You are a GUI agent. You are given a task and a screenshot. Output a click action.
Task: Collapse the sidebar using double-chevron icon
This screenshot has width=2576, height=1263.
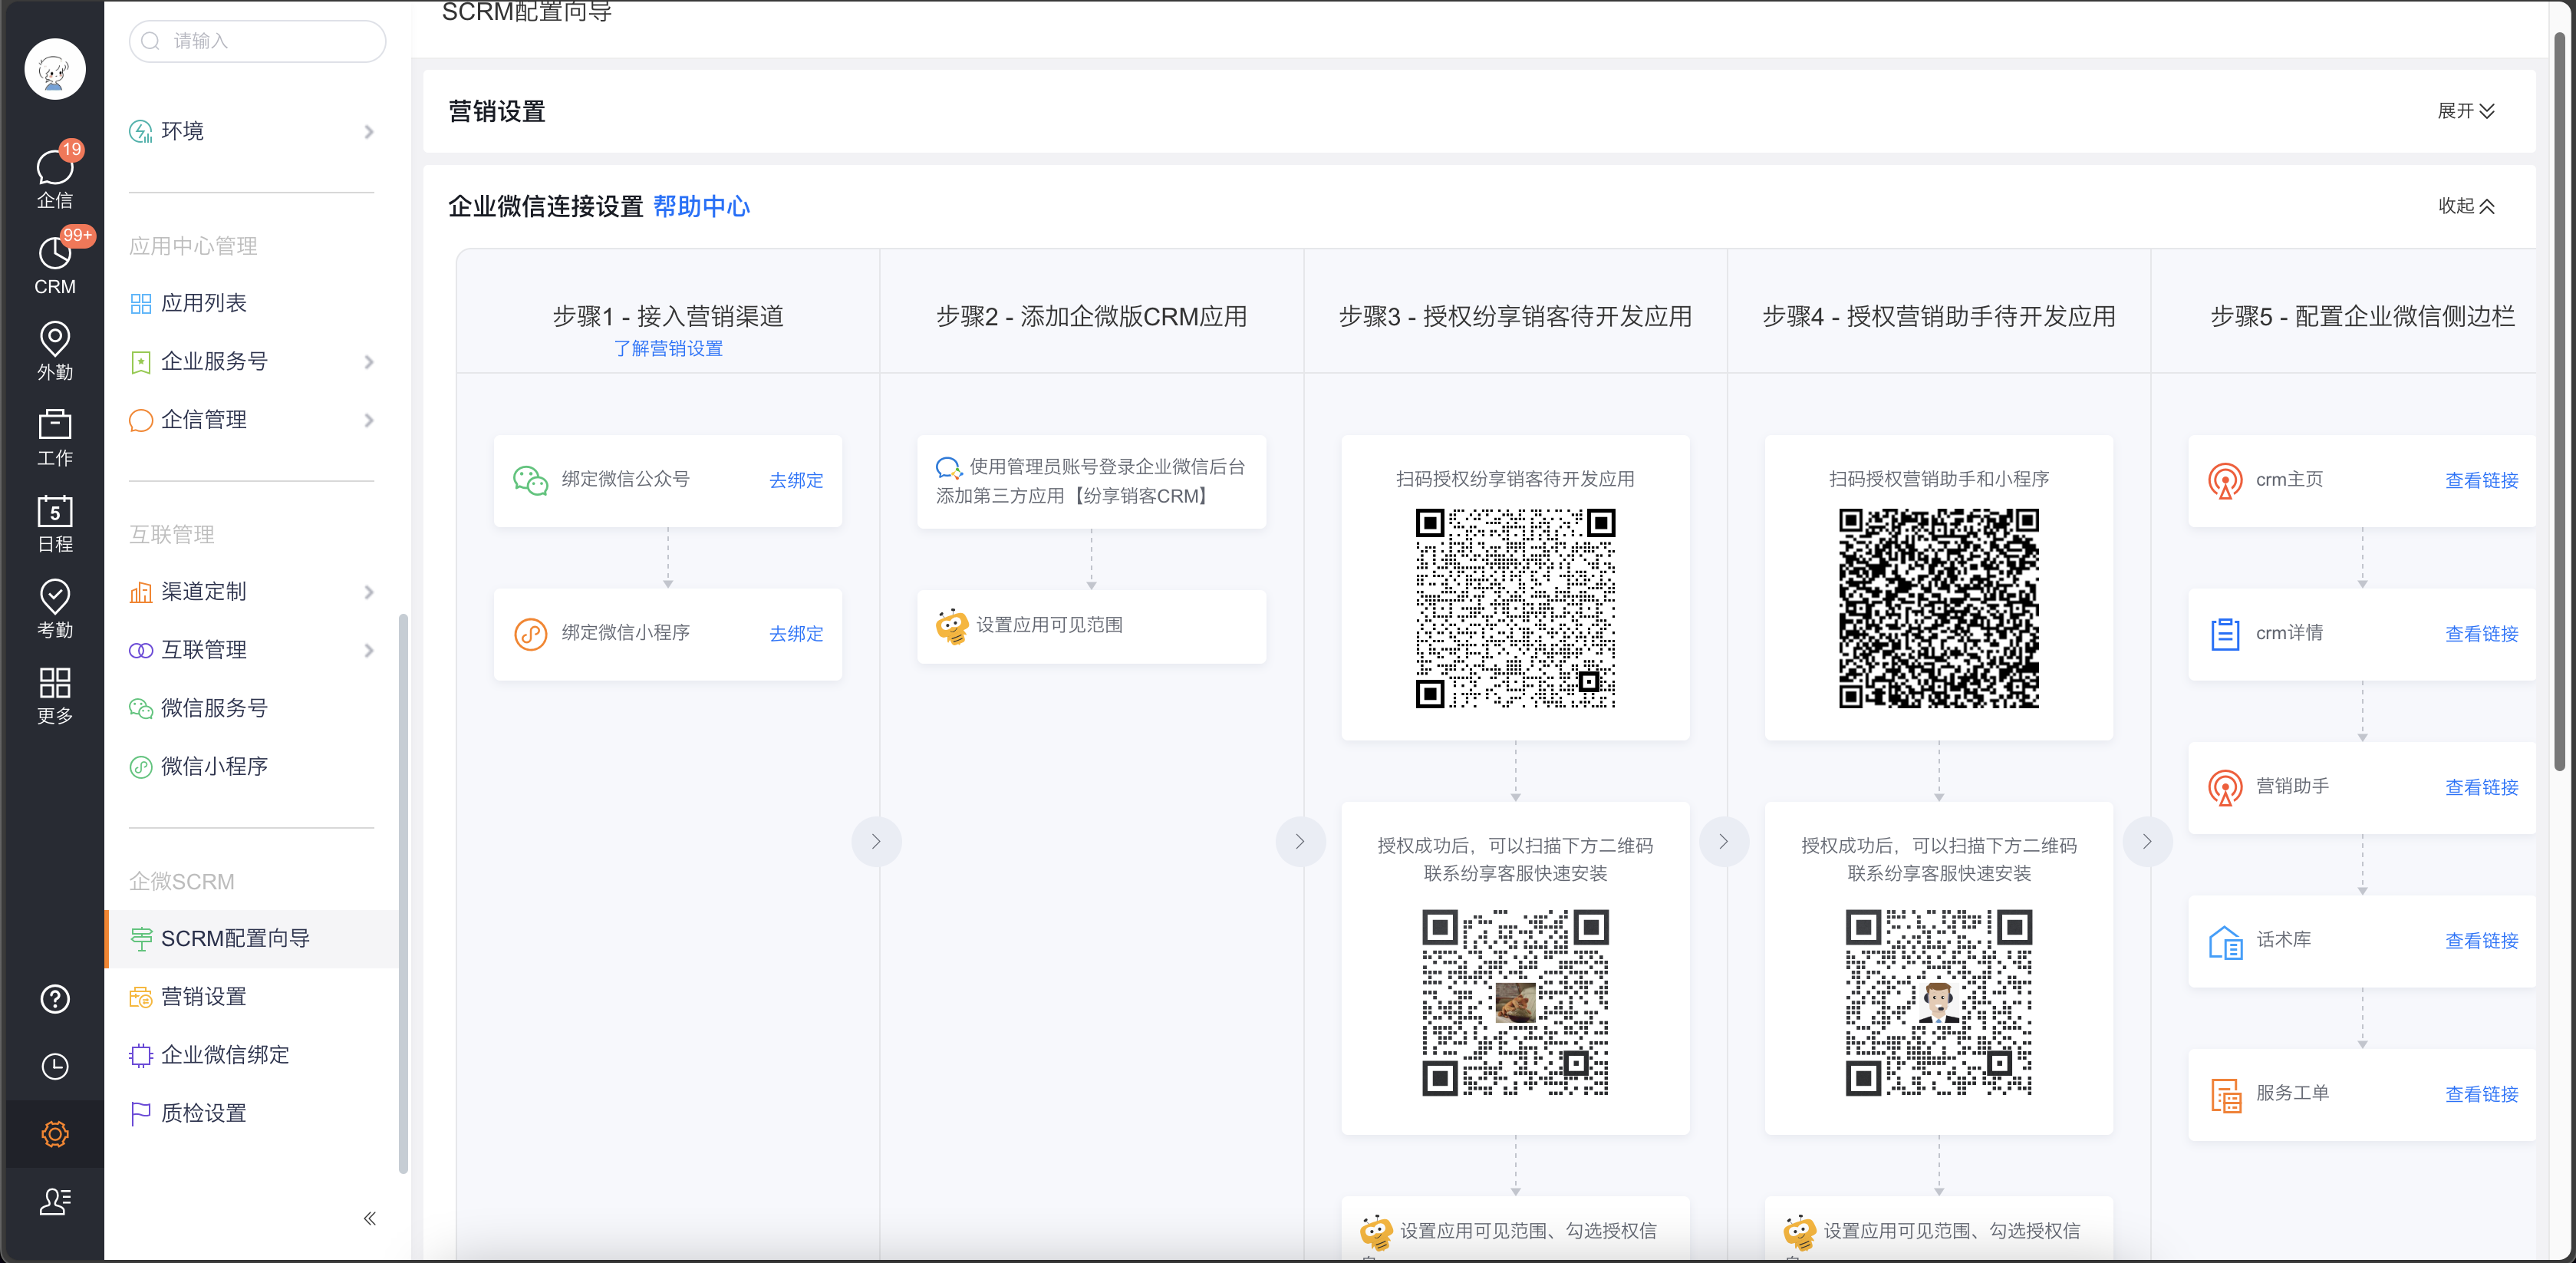(369, 1218)
